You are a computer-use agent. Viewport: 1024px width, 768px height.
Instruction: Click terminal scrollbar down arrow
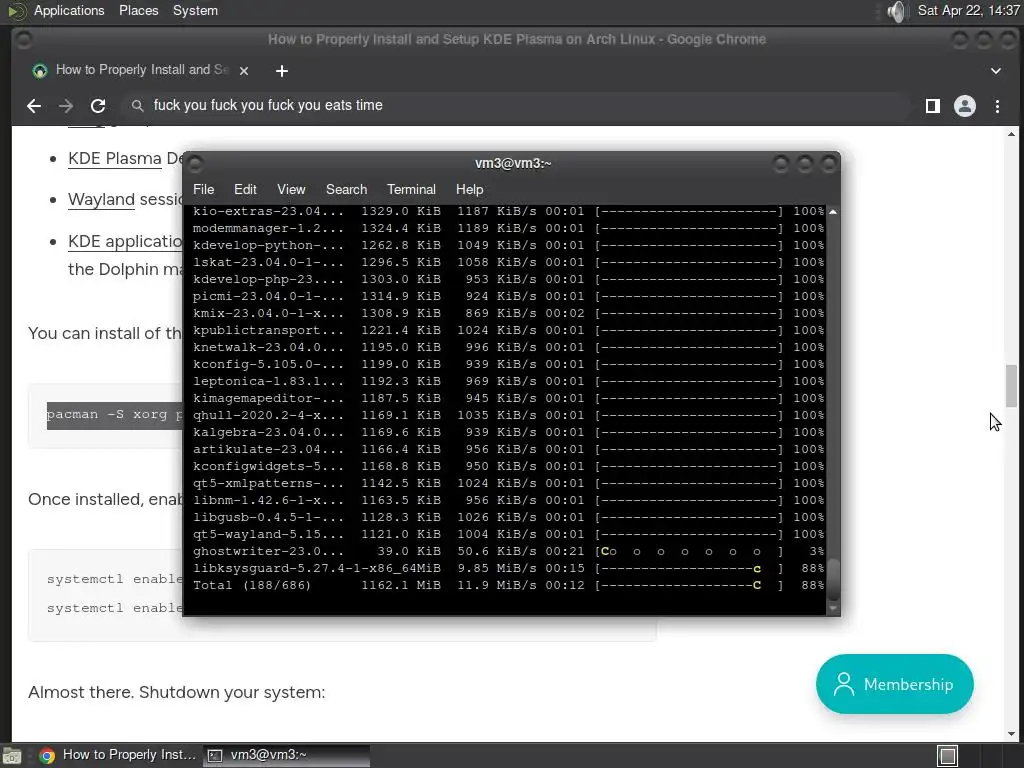pos(833,608)
